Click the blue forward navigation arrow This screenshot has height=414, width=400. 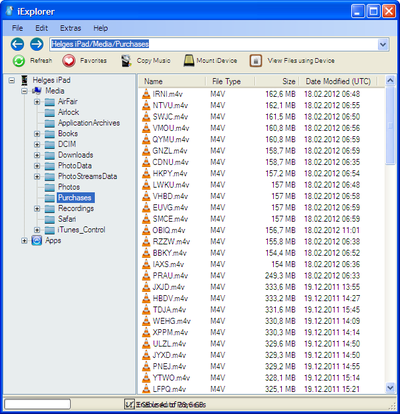tap(37, 44)
